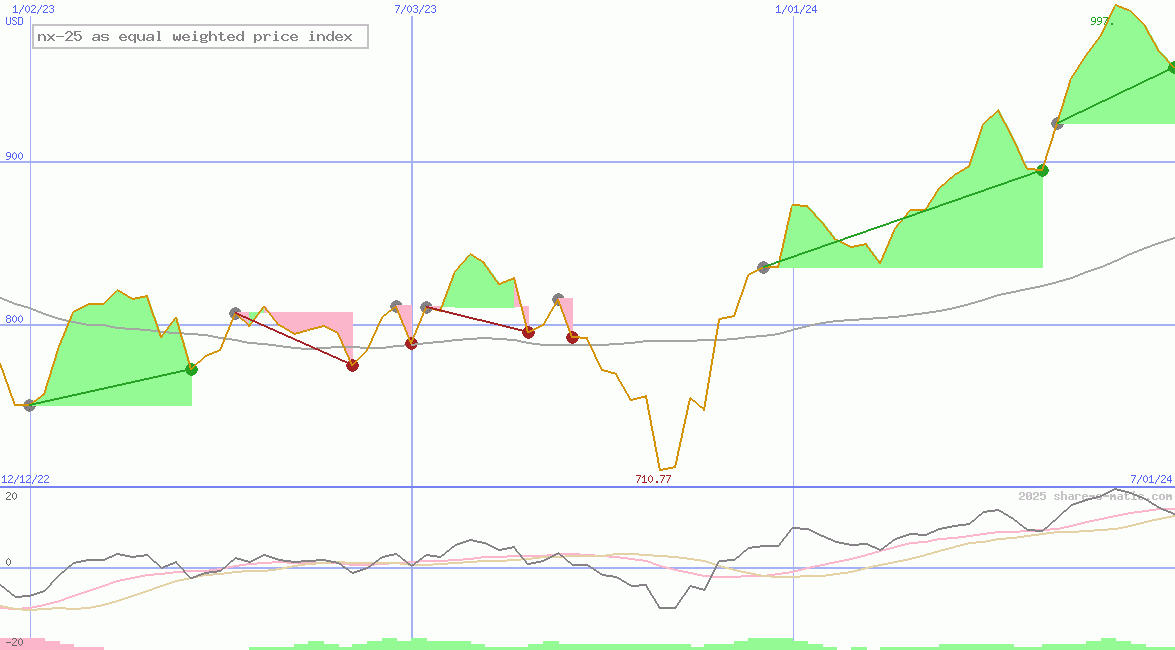The height and width of the screenshot is (650, 1175).
Task: Select the green trendline start marker near 12/12/22
Action: tap(28, 405)
